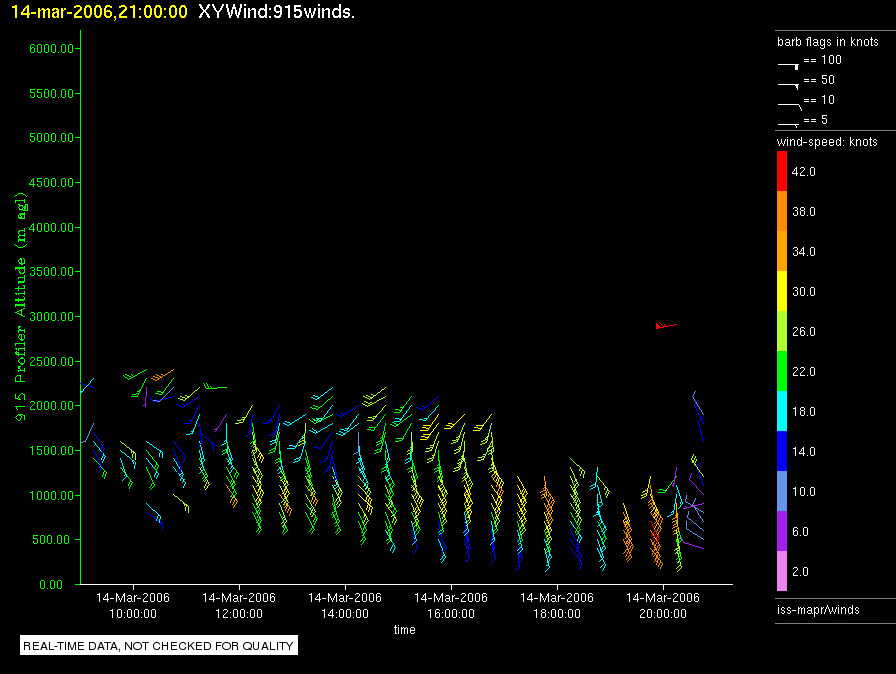Click the orange 38.0 knots color swatch
Image resolution: width=896 pixels, height=674 pixels.
(782, 212)
